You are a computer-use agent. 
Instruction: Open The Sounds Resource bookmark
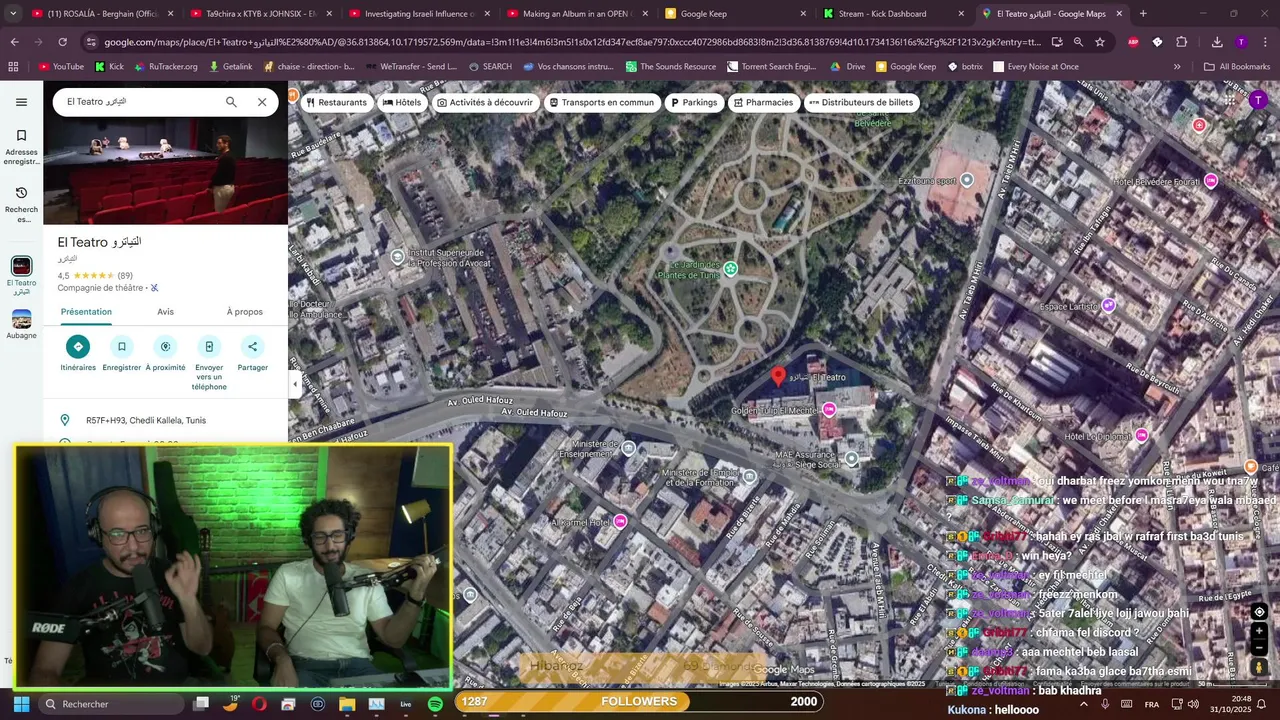click(670, 67)
